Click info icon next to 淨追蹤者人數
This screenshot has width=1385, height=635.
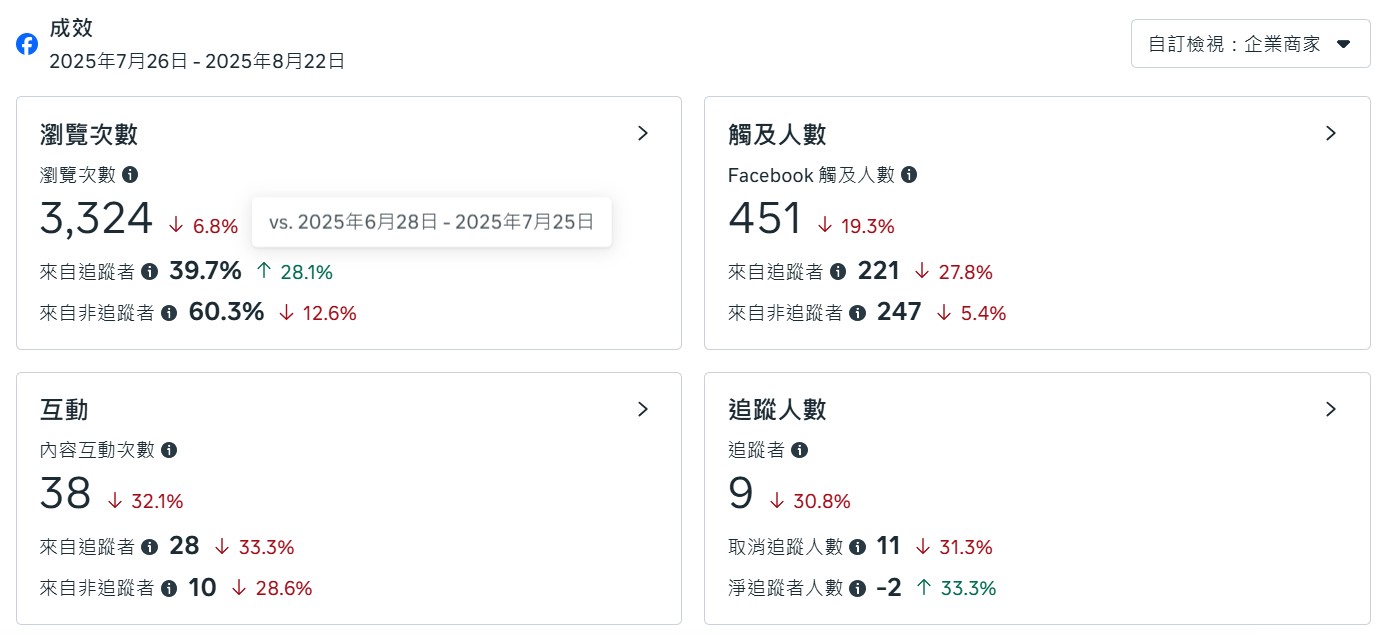pyautogui.click(x=857, y=588)
